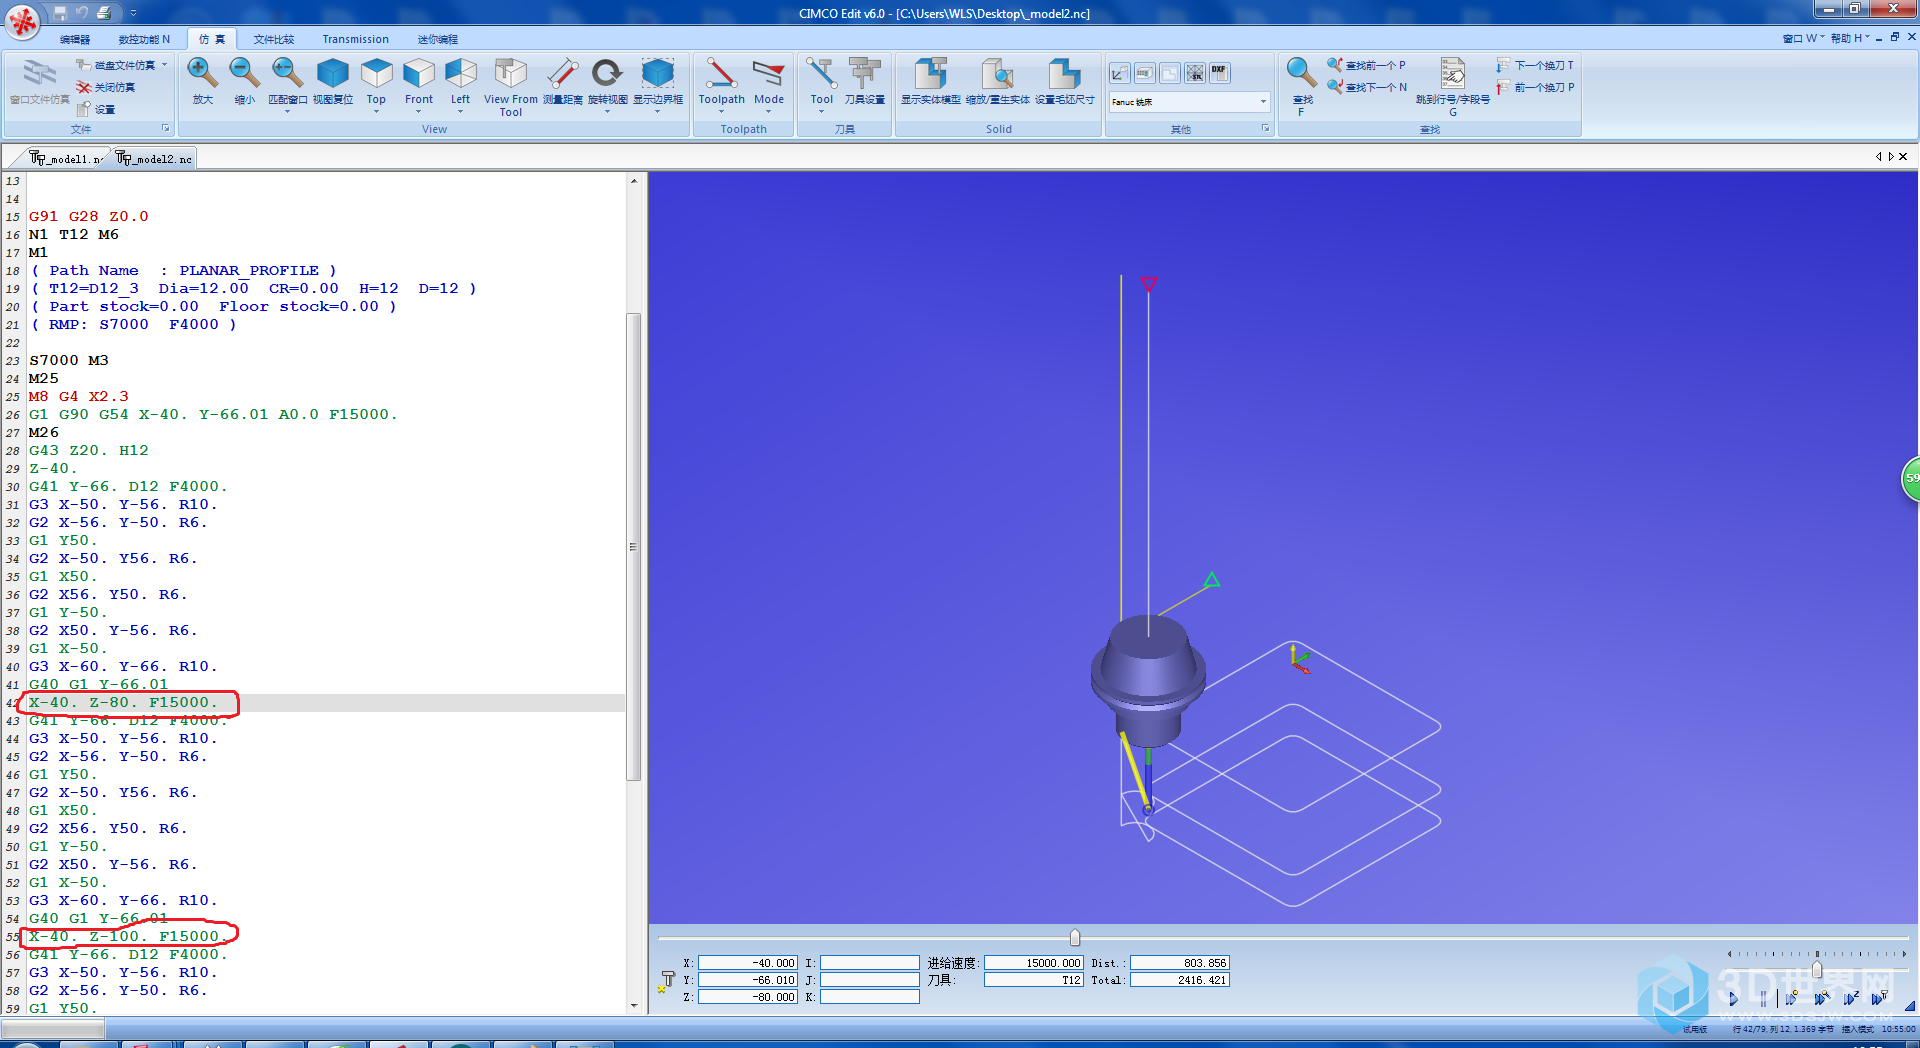Click the STL mesh icon in 其他 group
Image resolution: width=1920 pixels, height=1048 pixels.
pyautogui.click(x=1194, y=73)
